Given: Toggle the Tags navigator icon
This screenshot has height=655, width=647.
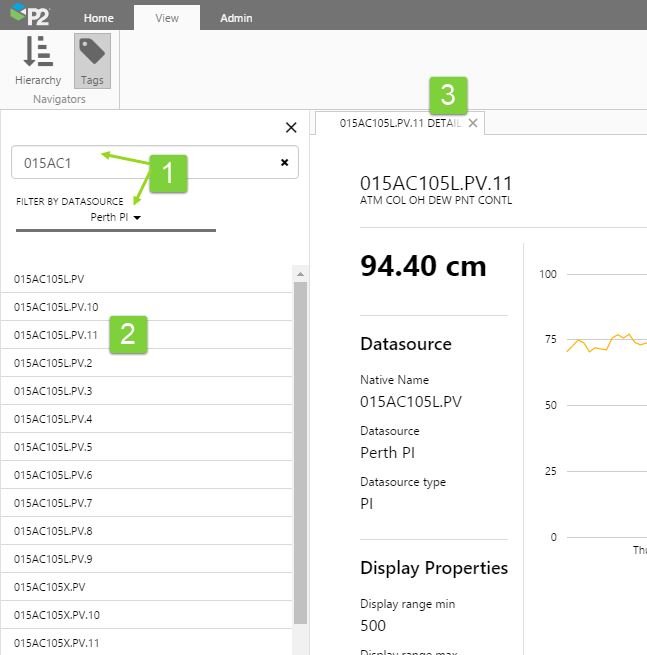Looking at the screenshot, I should [x=92, y=52].
